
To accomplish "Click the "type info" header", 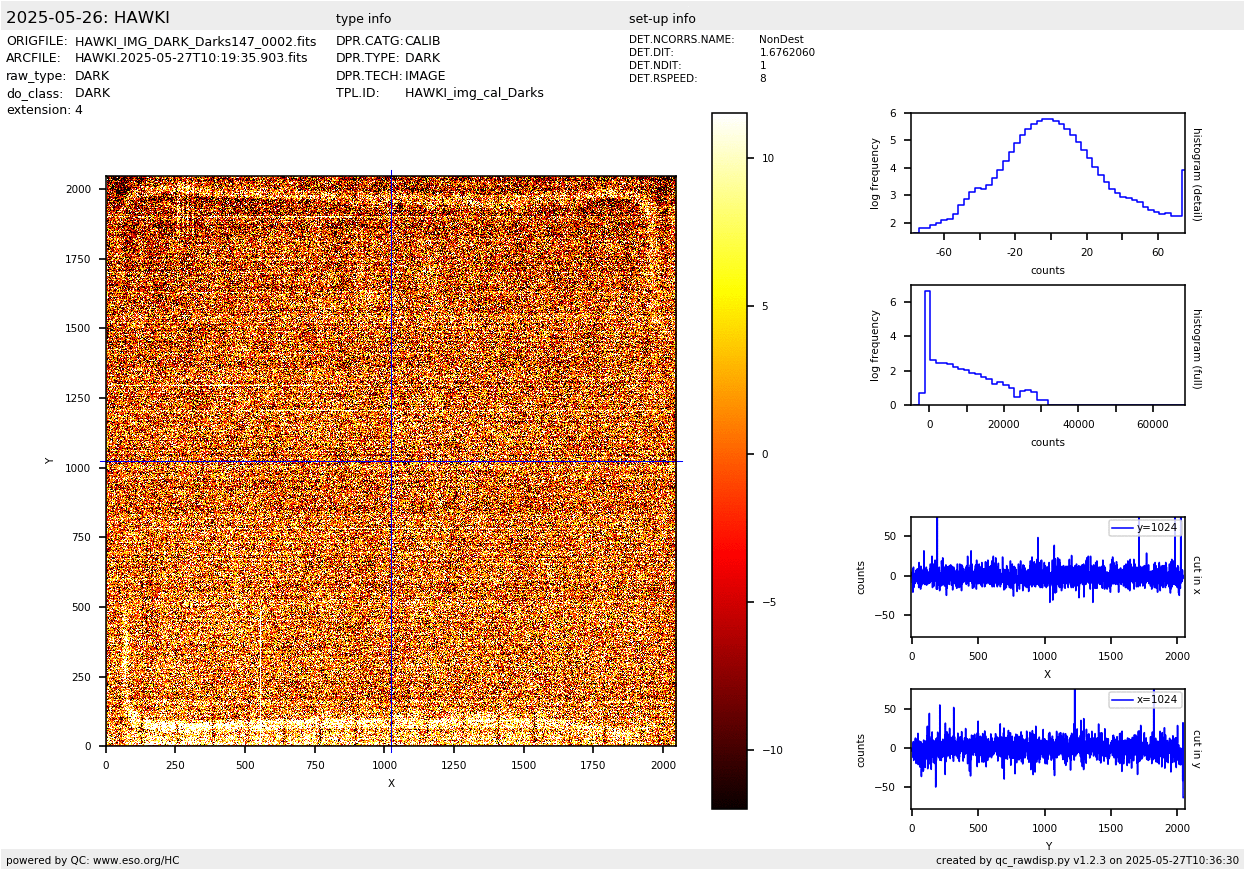I will [363, 19].
